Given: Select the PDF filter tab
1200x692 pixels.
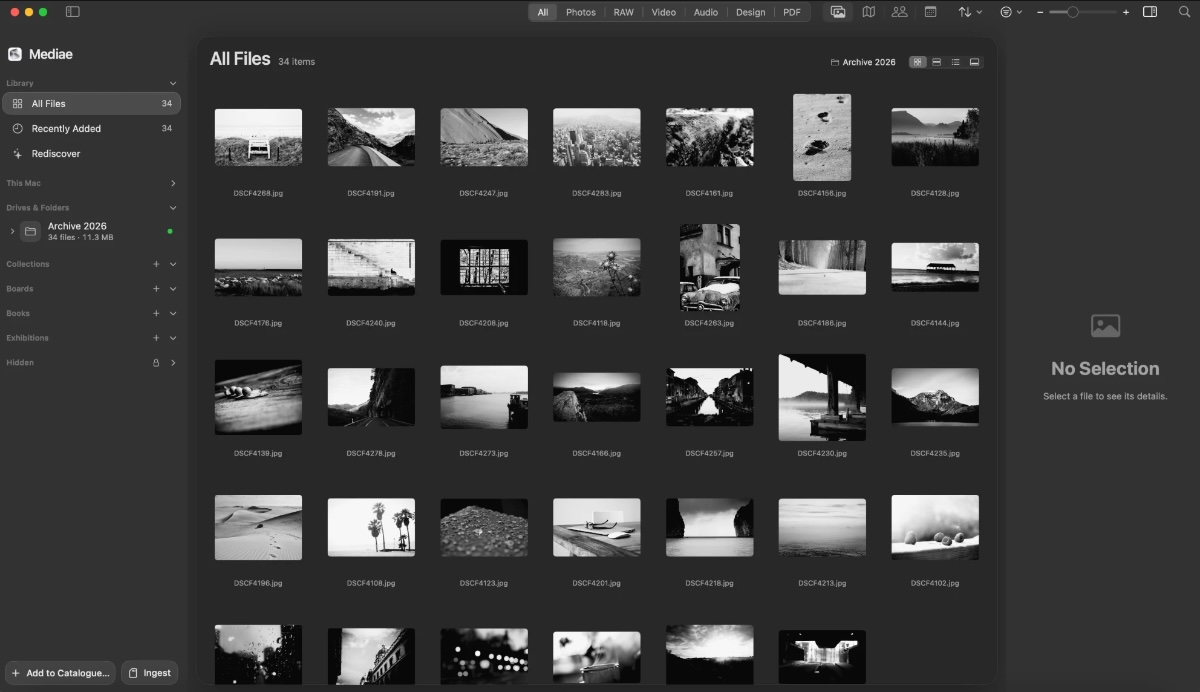Looking at the screenshot, I should tap(792, 12).
